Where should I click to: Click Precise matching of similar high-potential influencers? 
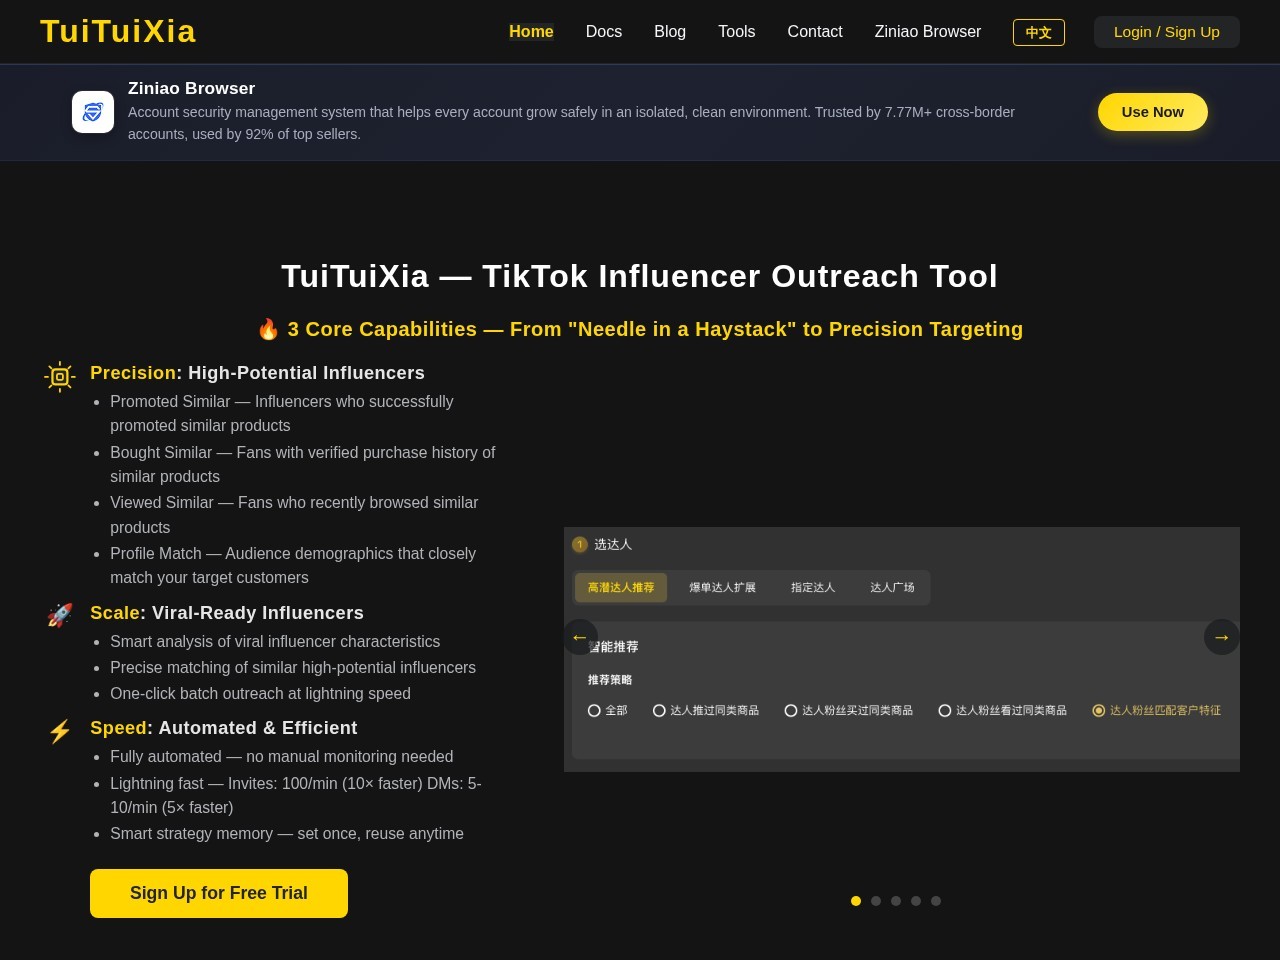click(293, 667)
